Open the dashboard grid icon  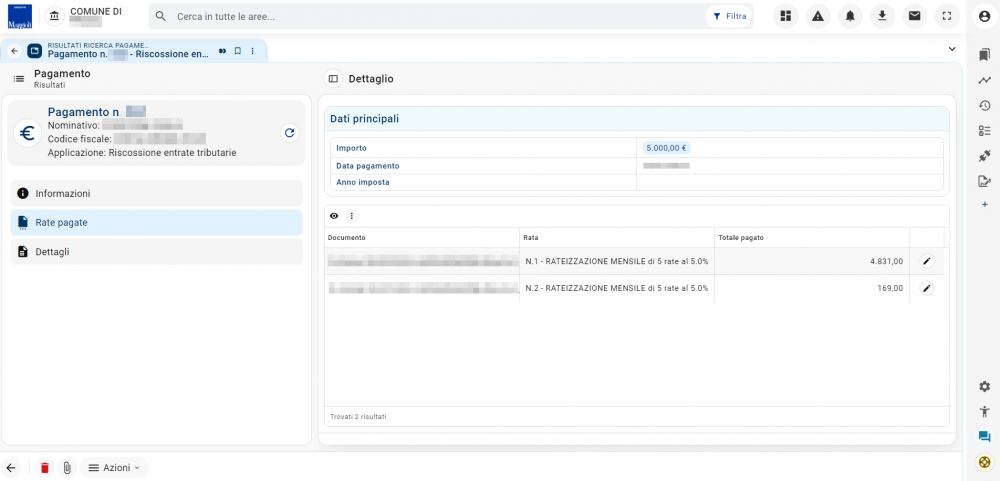[786, 17]
